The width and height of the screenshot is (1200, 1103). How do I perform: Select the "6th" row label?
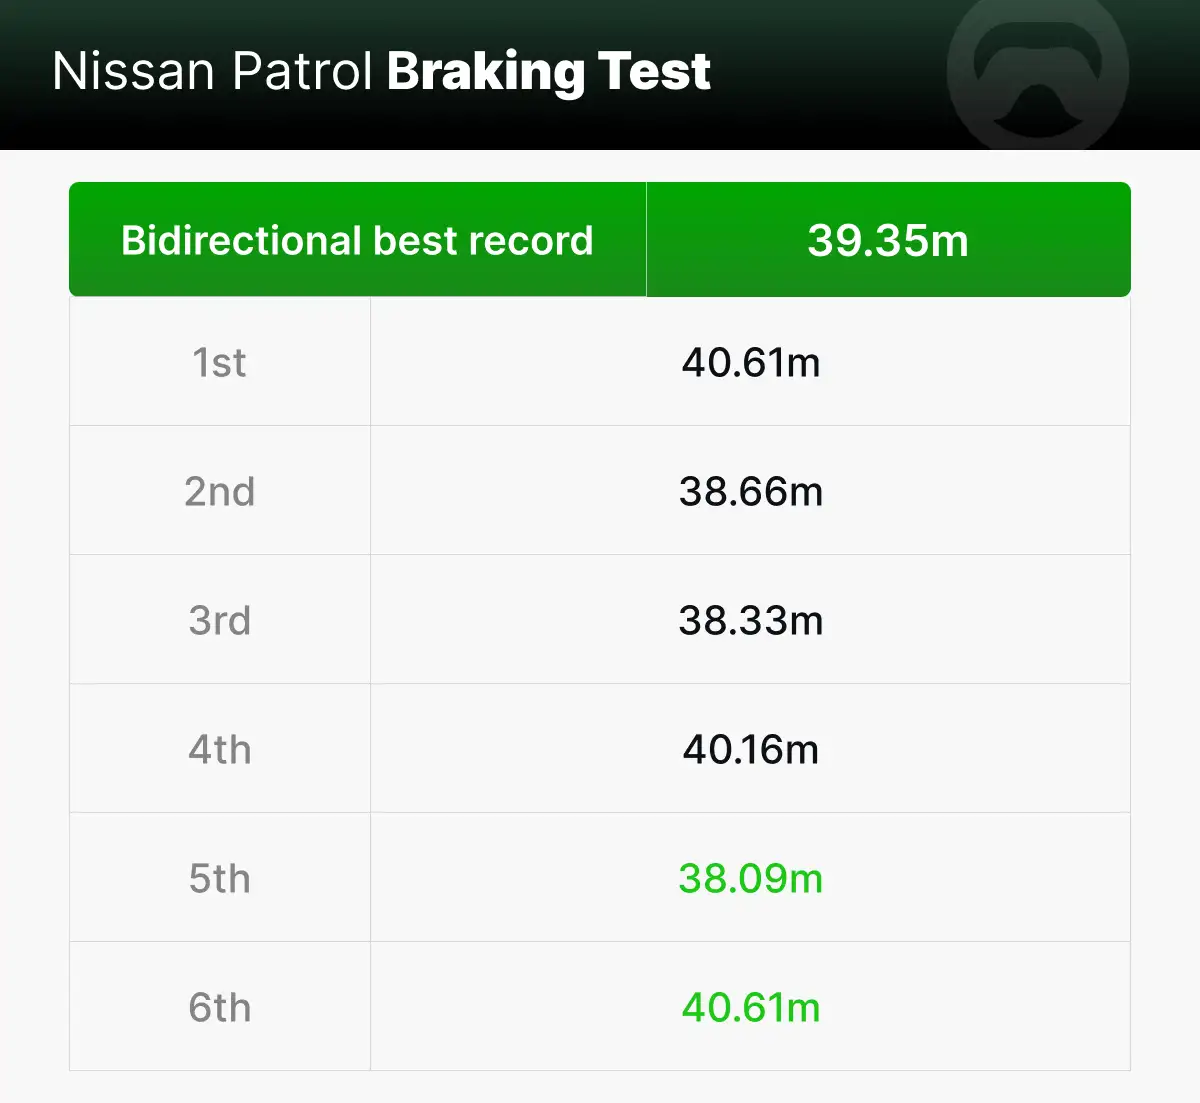(x=219, y=1008)
